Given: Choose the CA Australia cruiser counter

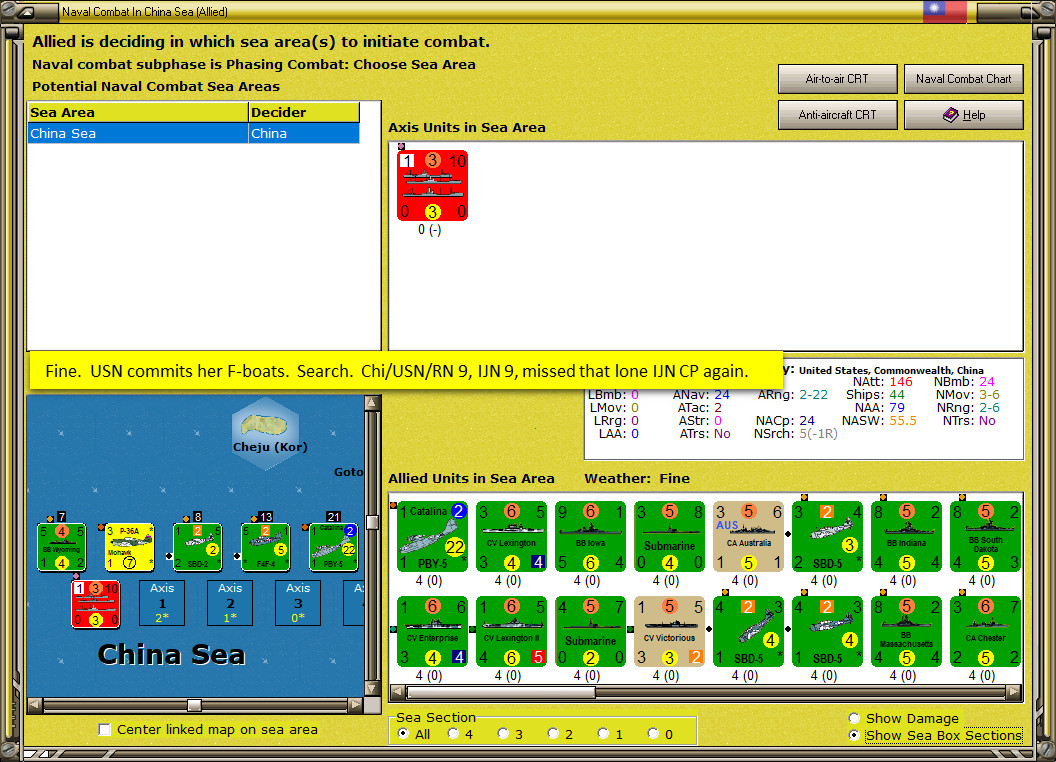Looking at the screenshot, I should click(x=748, y=536).
